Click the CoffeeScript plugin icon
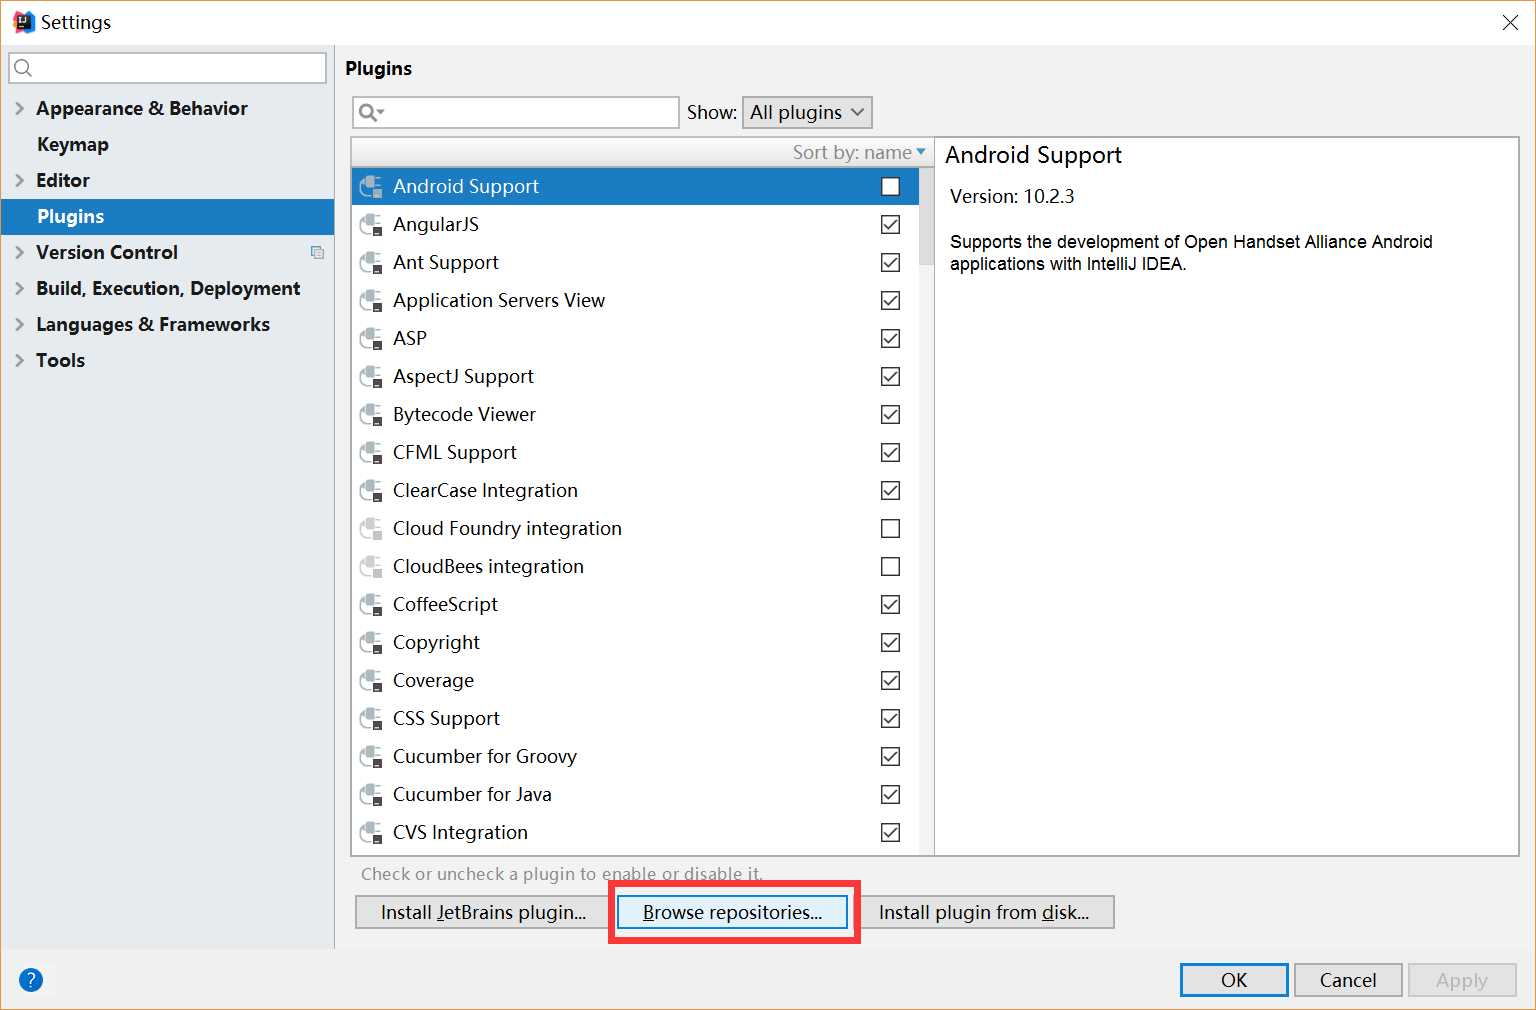 (371, 605)
